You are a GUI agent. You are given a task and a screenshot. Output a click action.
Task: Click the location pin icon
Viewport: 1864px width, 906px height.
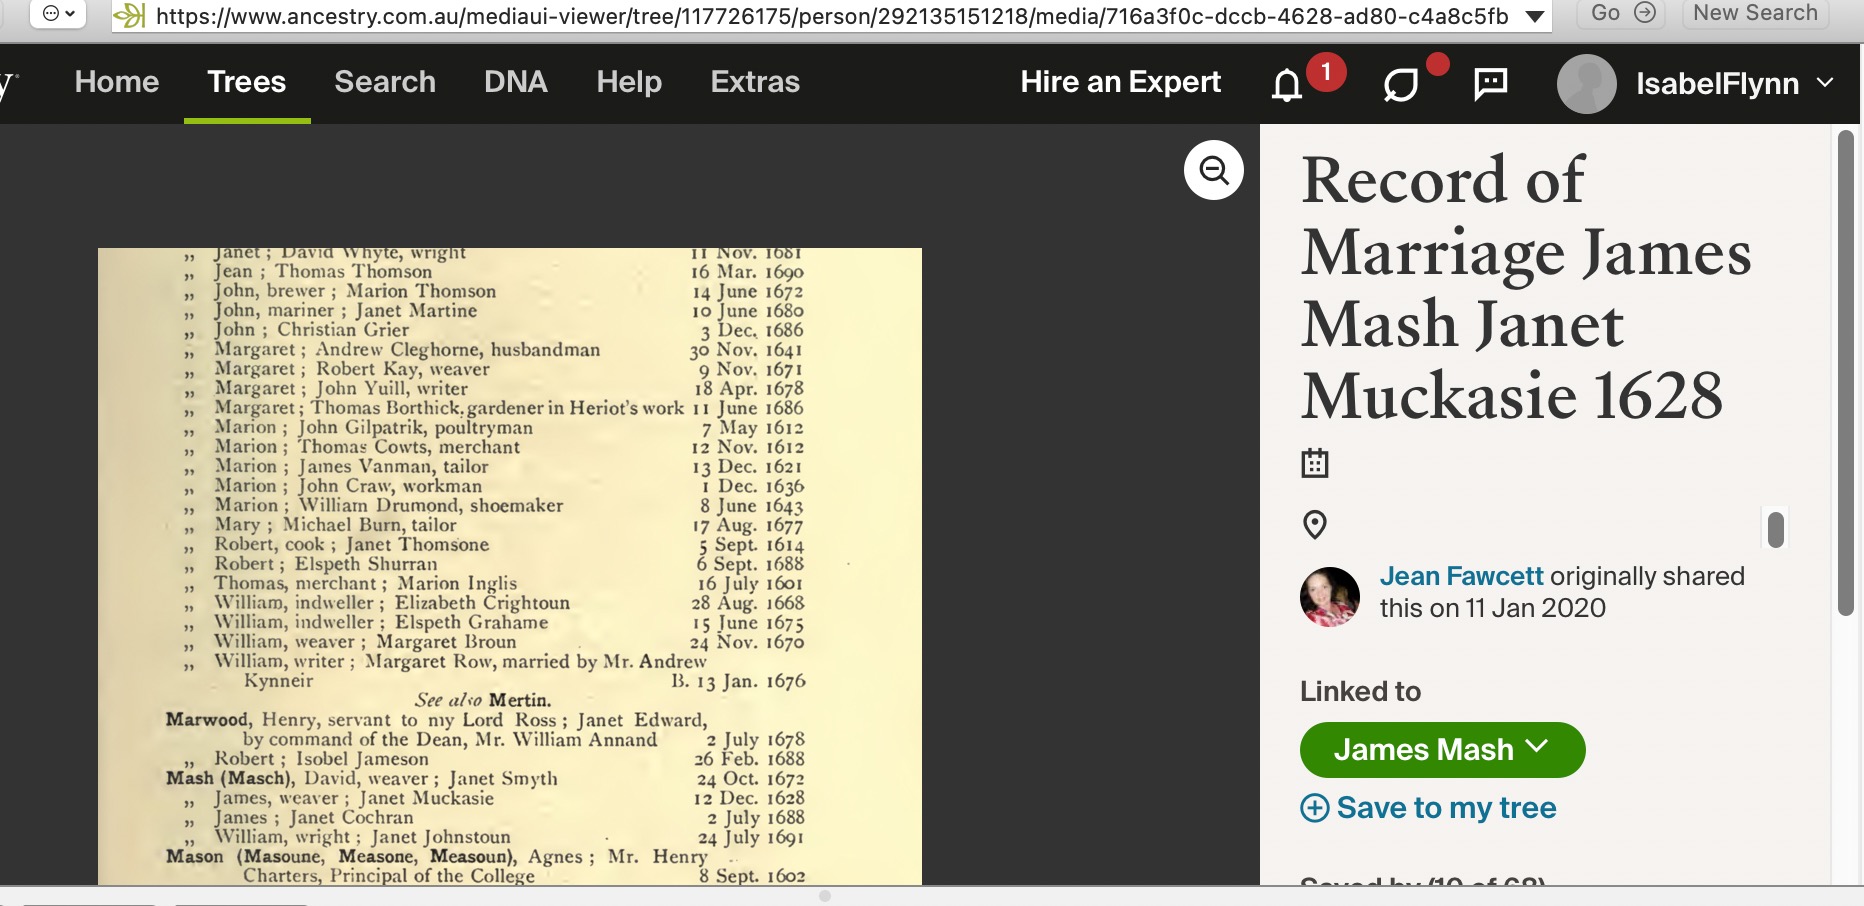pos(1314,524)
